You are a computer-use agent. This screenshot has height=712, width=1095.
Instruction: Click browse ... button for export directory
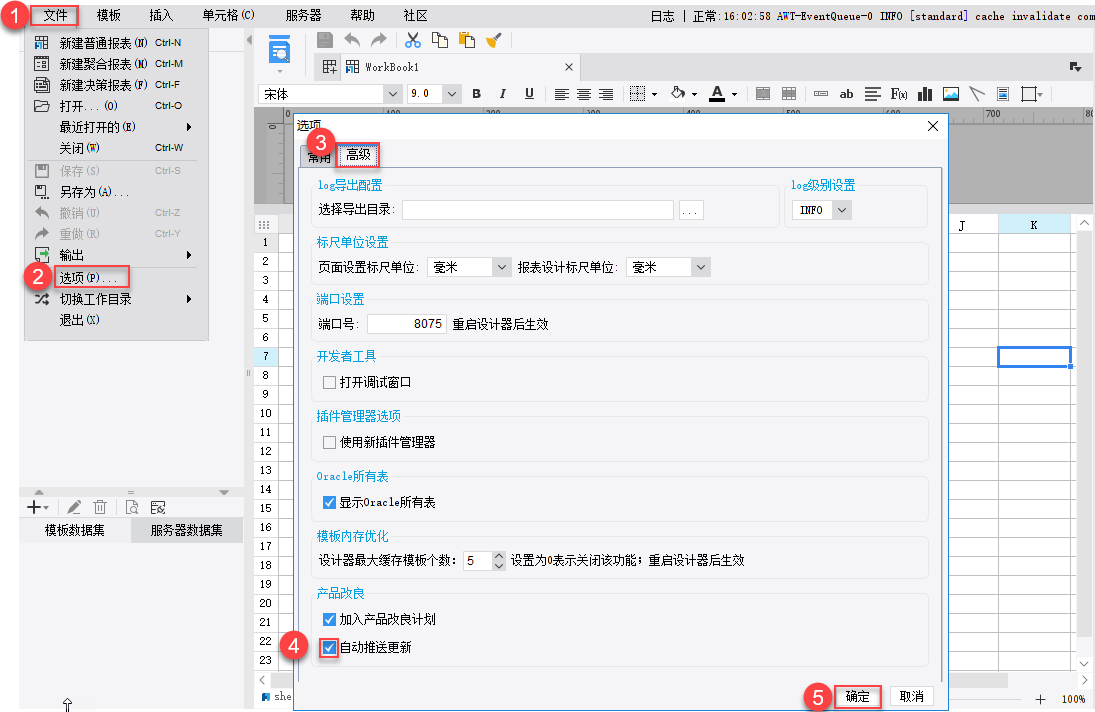pyautogui.click(x=690, y=210)
